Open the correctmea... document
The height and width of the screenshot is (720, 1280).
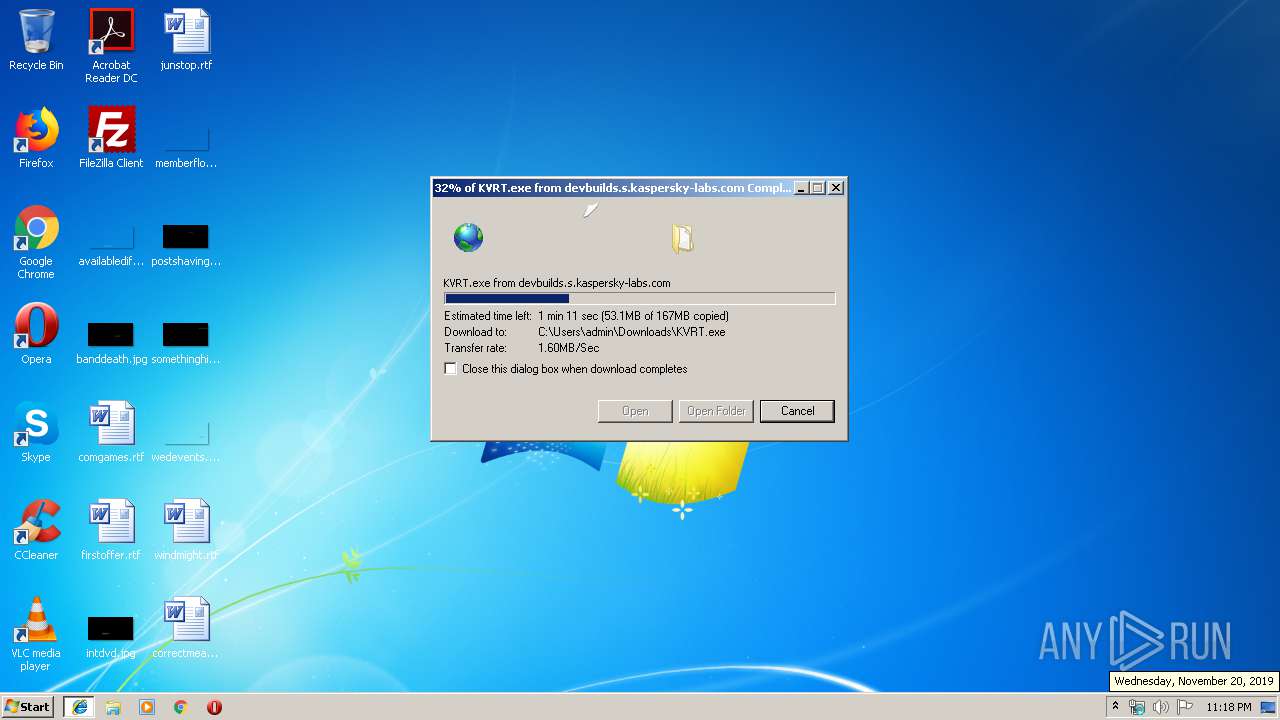[x=186, y=628]
